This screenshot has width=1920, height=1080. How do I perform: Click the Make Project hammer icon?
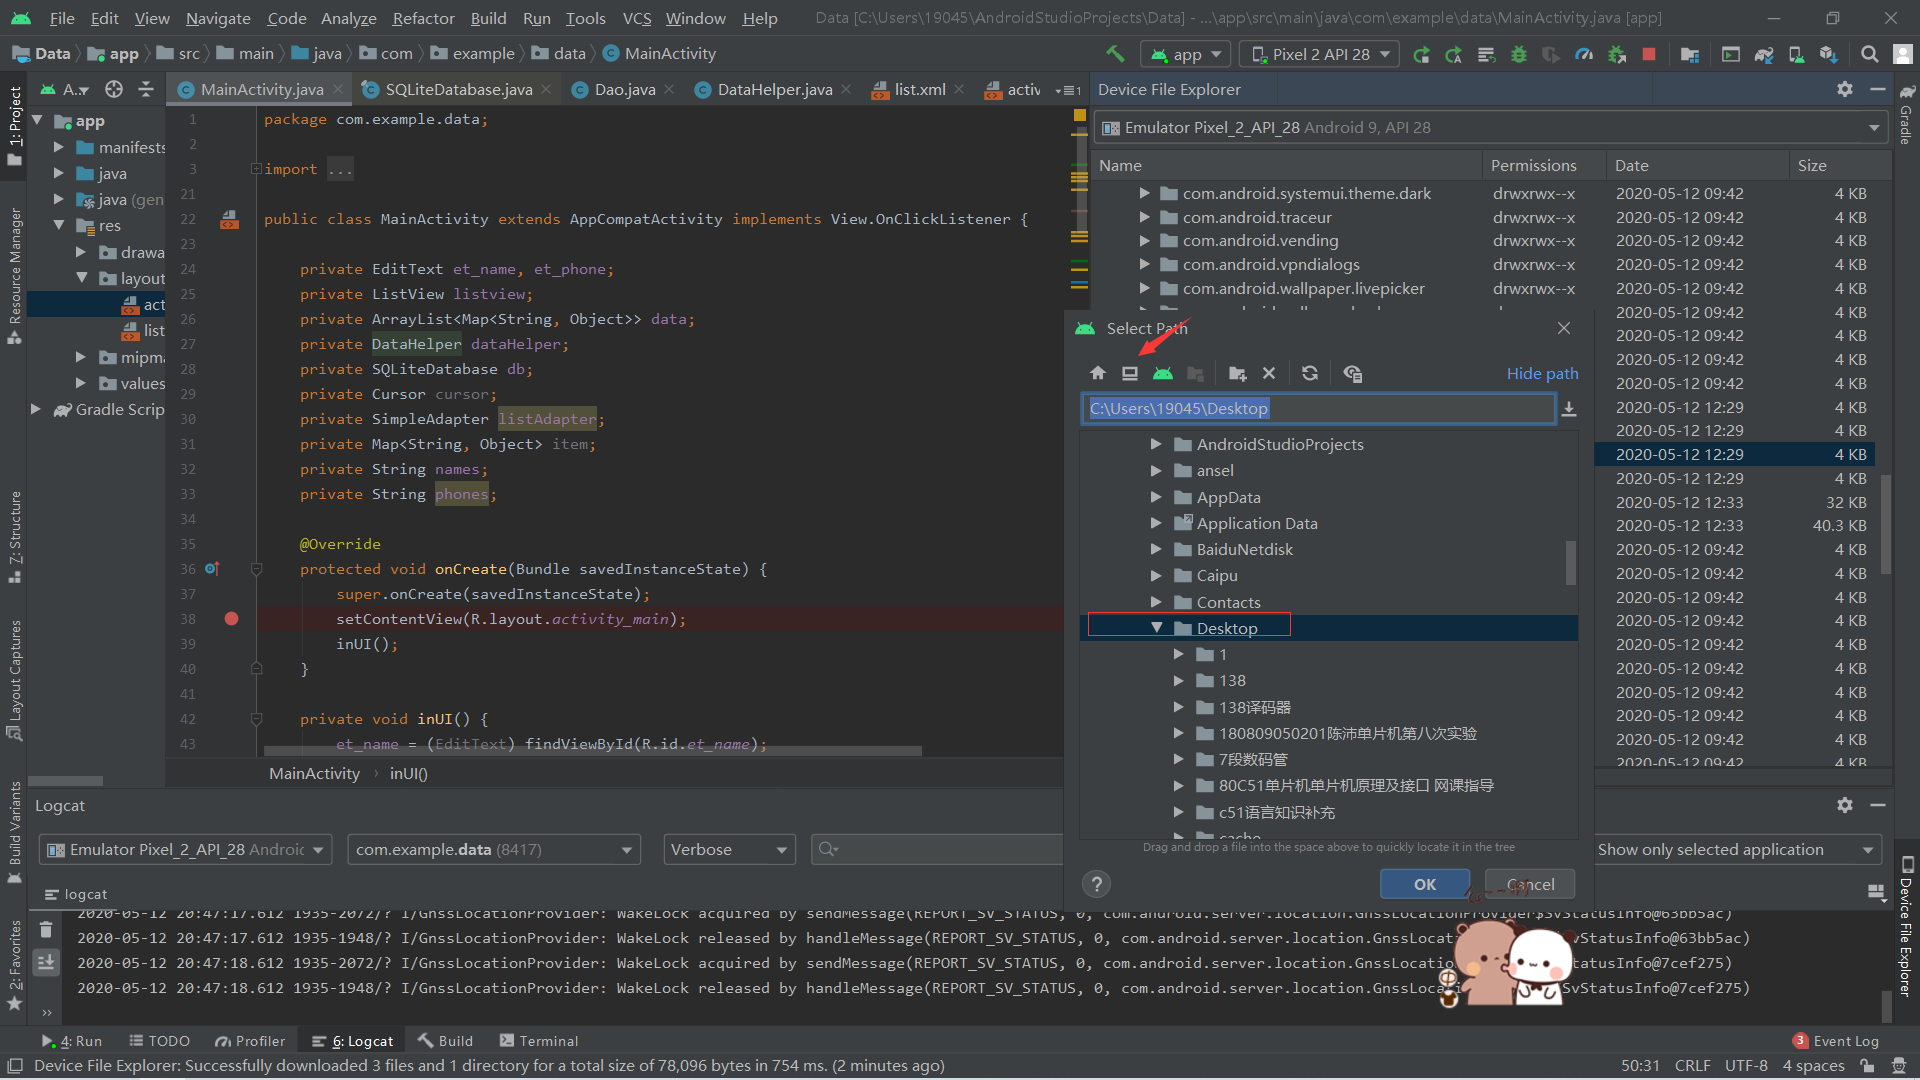click(1115, 54)
